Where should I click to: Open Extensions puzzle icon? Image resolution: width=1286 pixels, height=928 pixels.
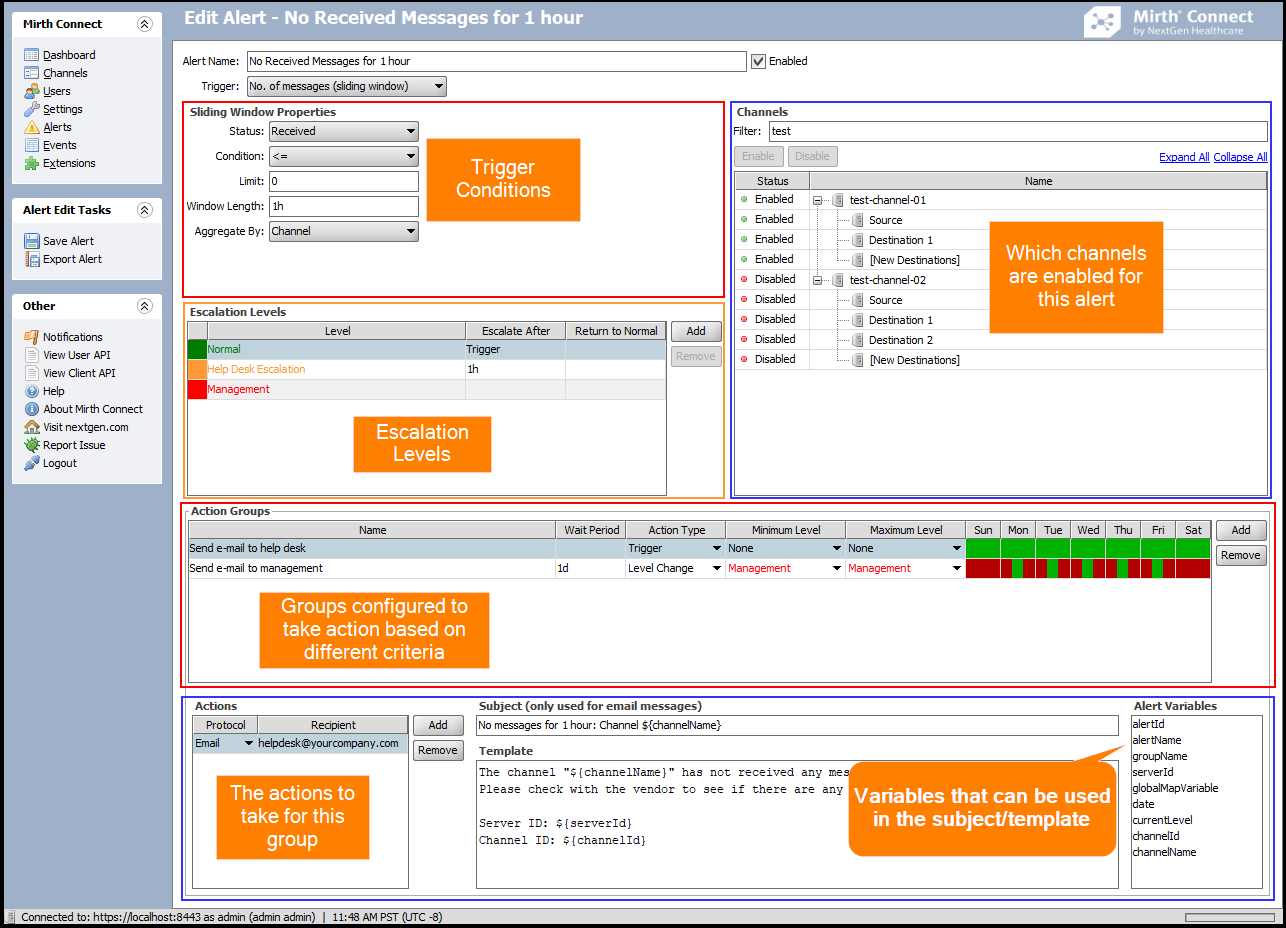coord(31,163)
